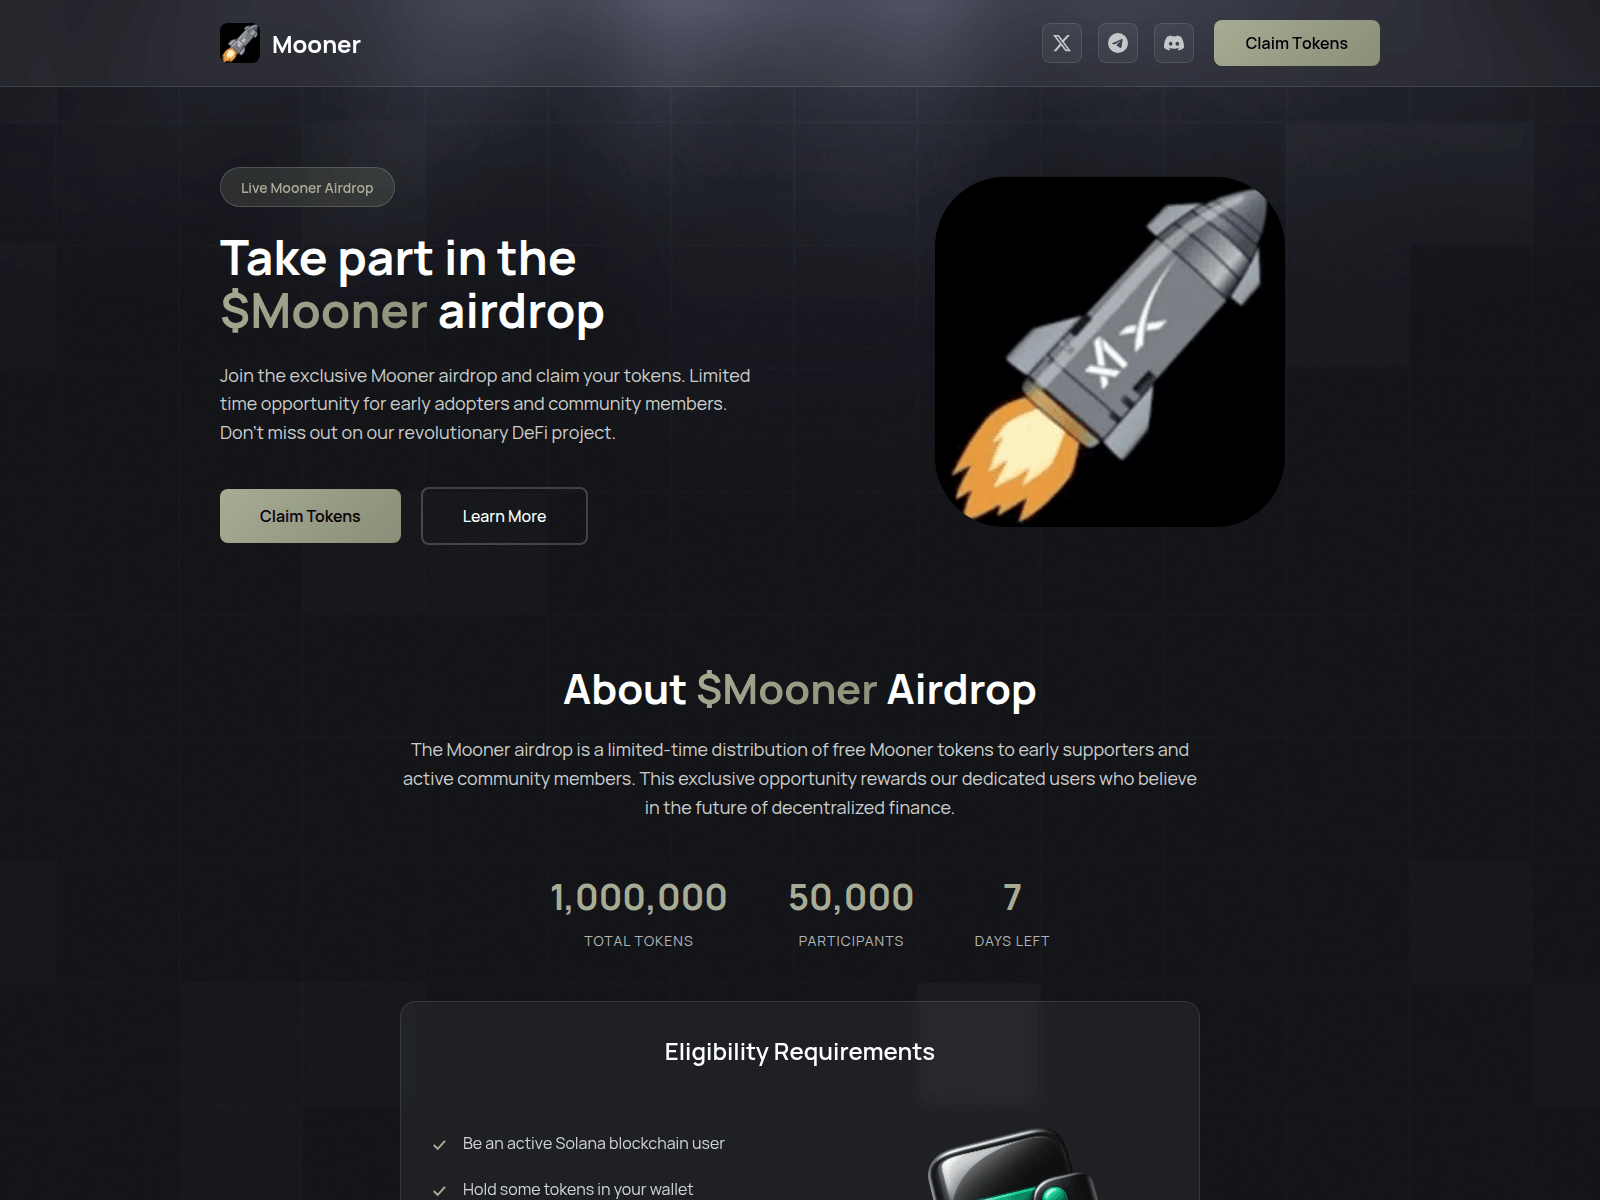Select the Live Mooner Airdrop badge
This screenshot has height=1200, width=1600.
tap(307, 187)
